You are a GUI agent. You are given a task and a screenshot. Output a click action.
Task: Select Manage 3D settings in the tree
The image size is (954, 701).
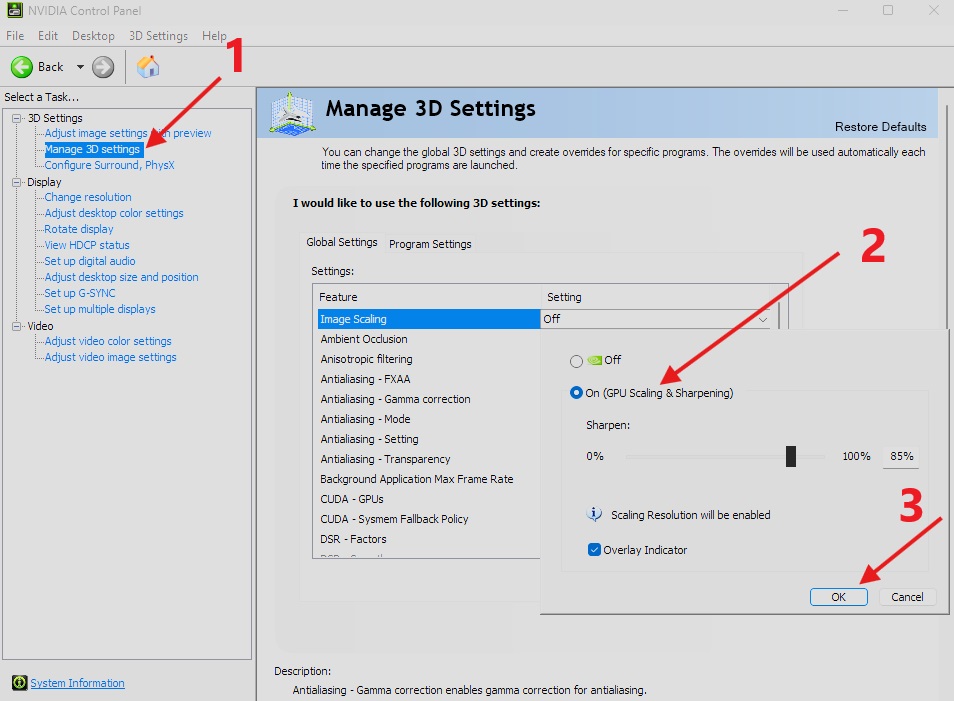92,149
